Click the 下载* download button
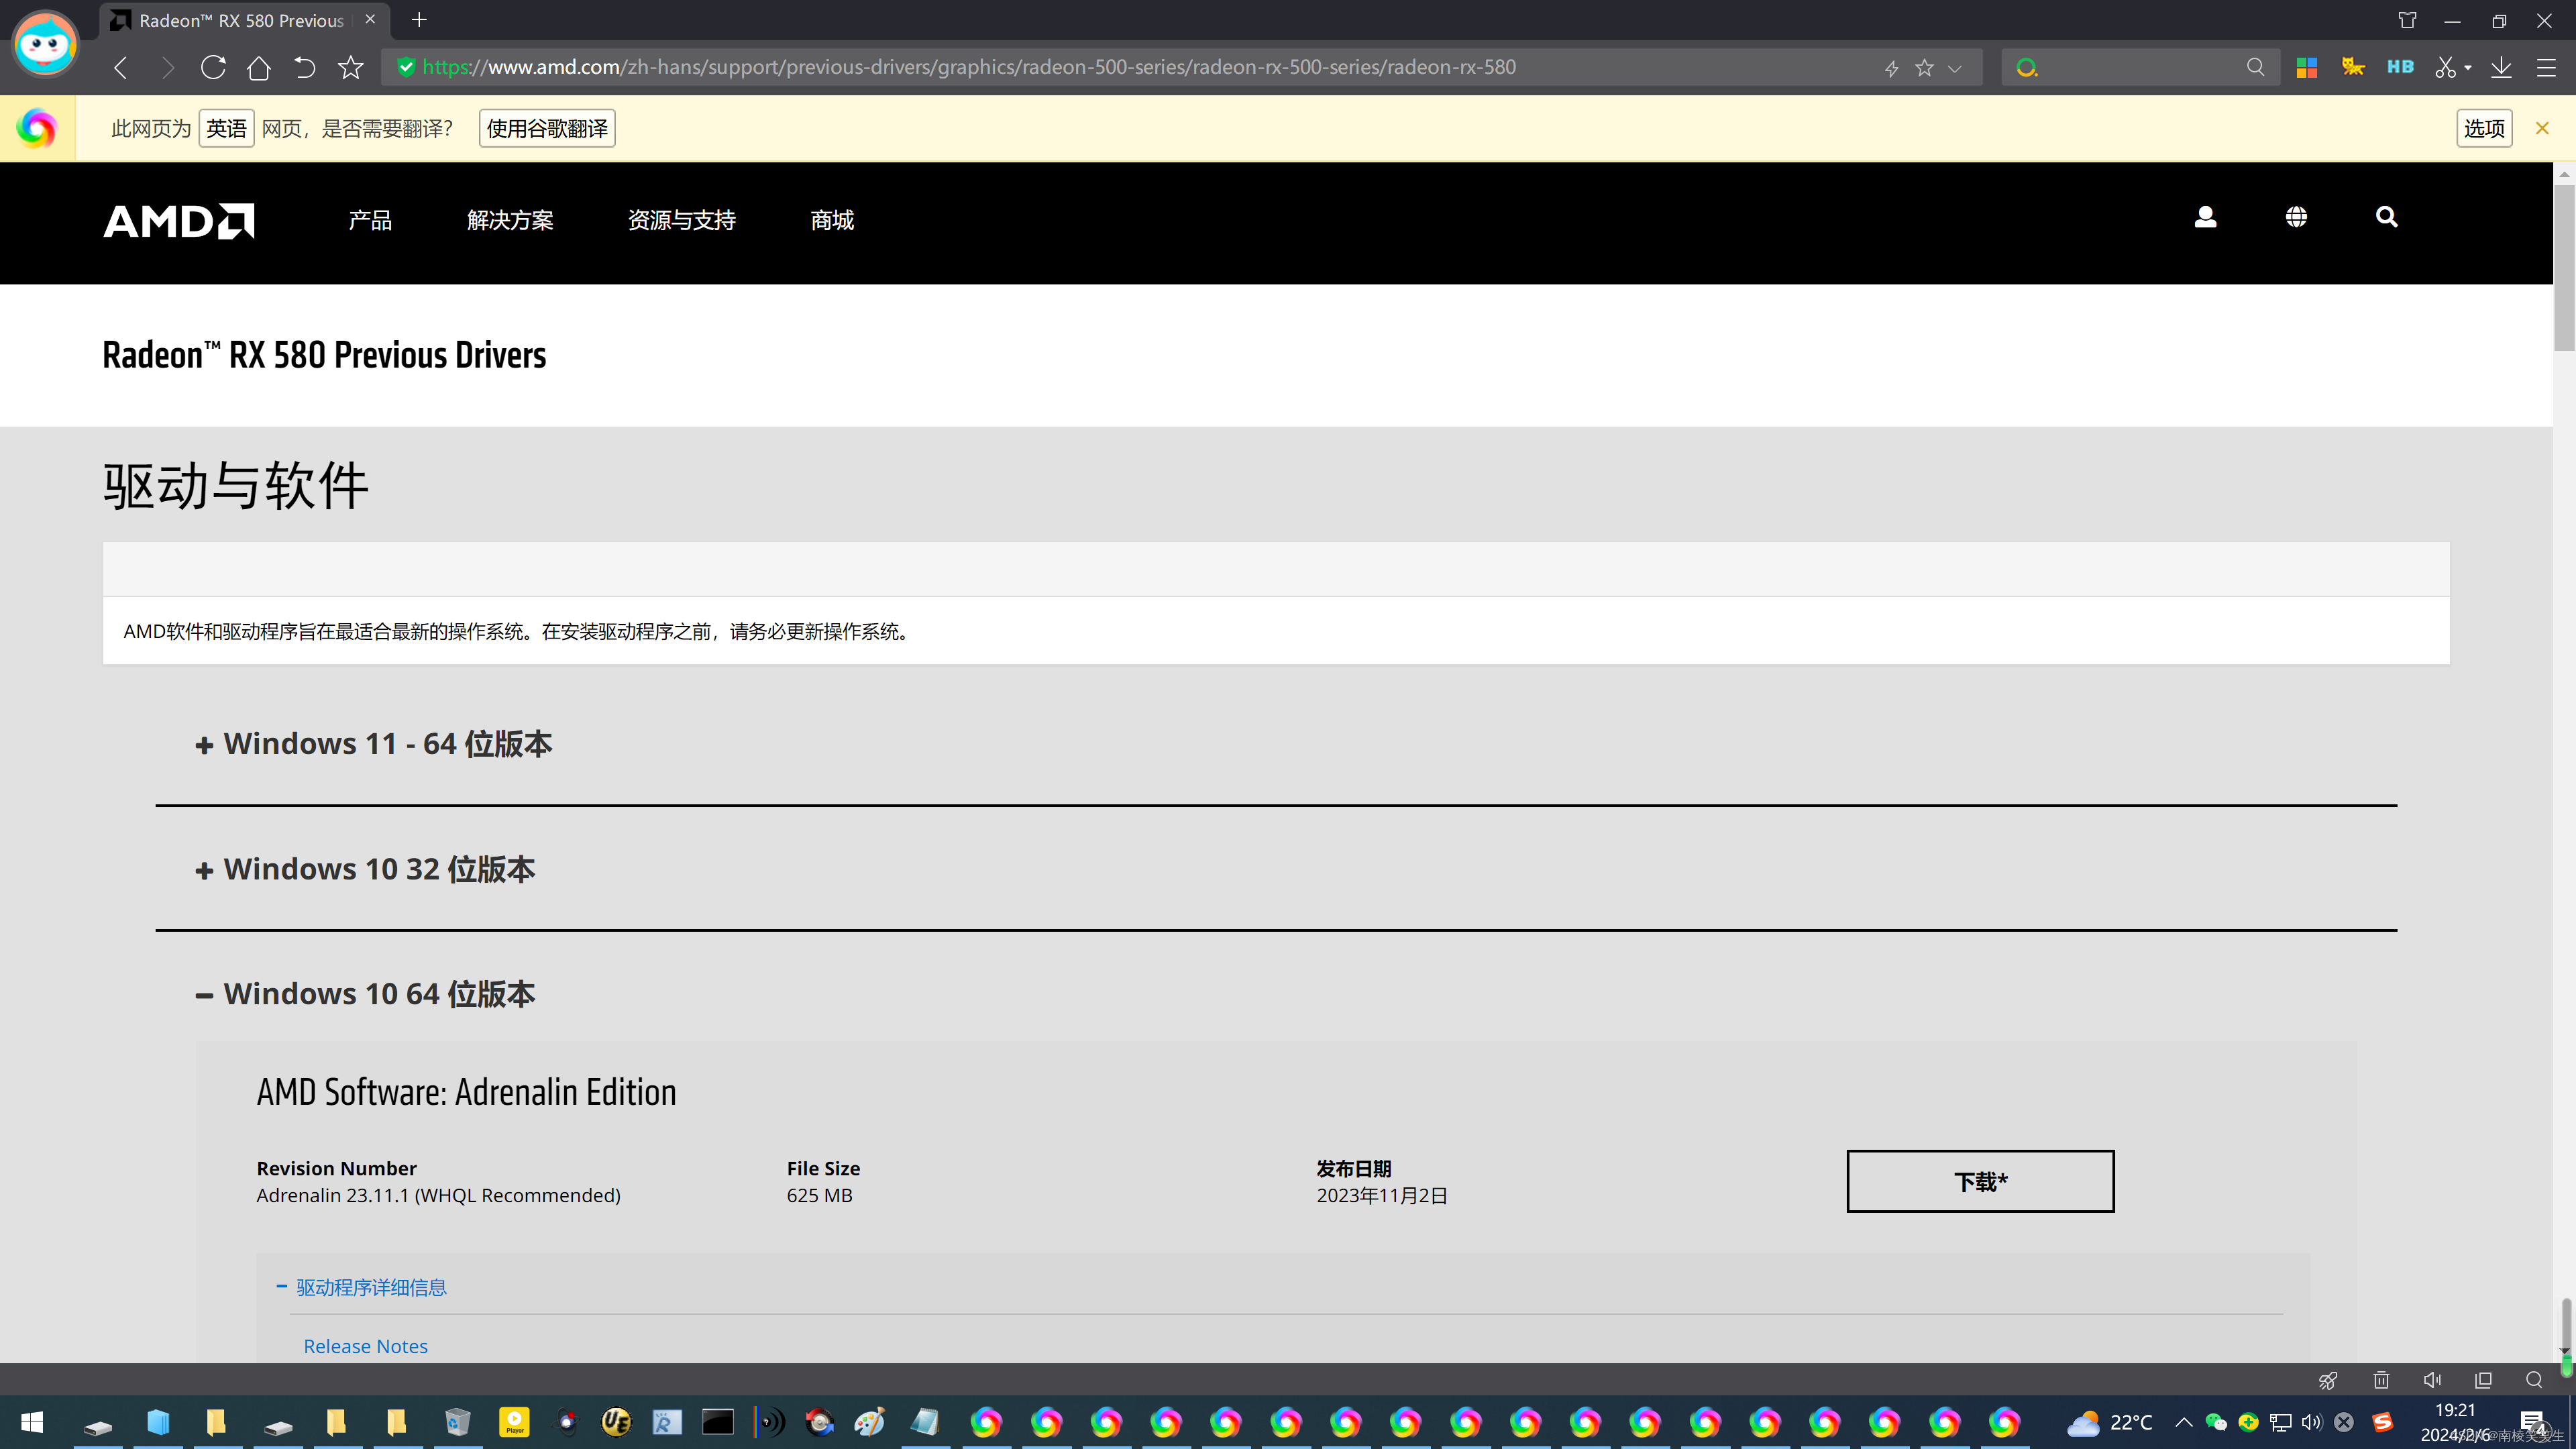The image size is (2576, 1449). [x=1980, y=1181]
